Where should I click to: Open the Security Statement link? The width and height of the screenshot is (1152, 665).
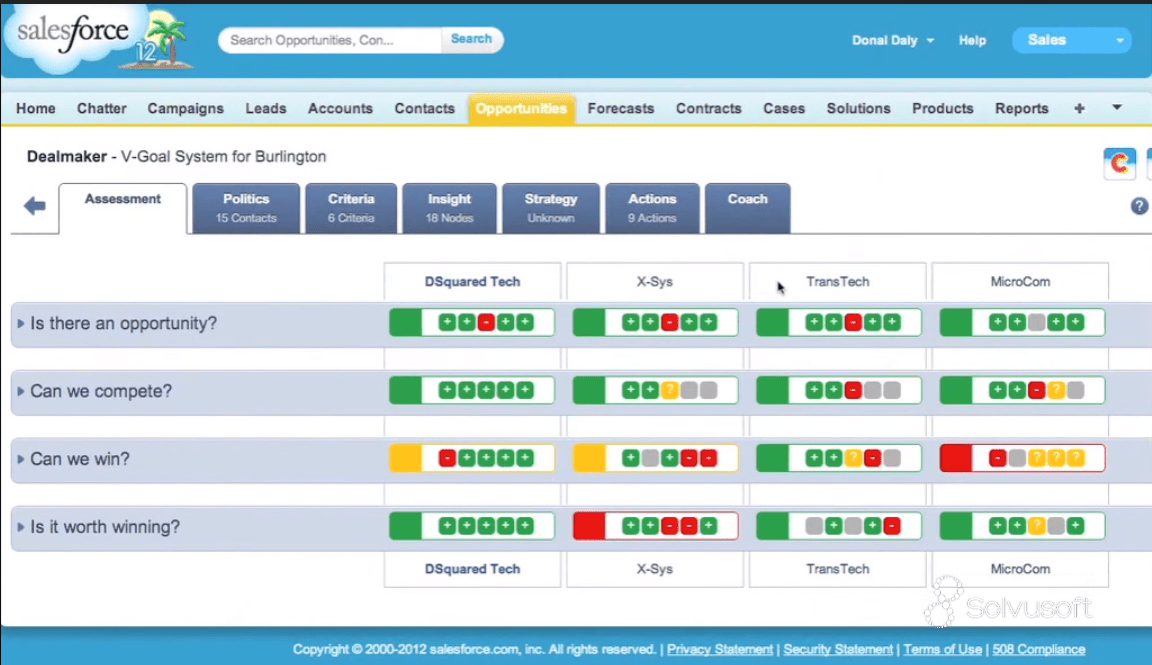point(838,650)
